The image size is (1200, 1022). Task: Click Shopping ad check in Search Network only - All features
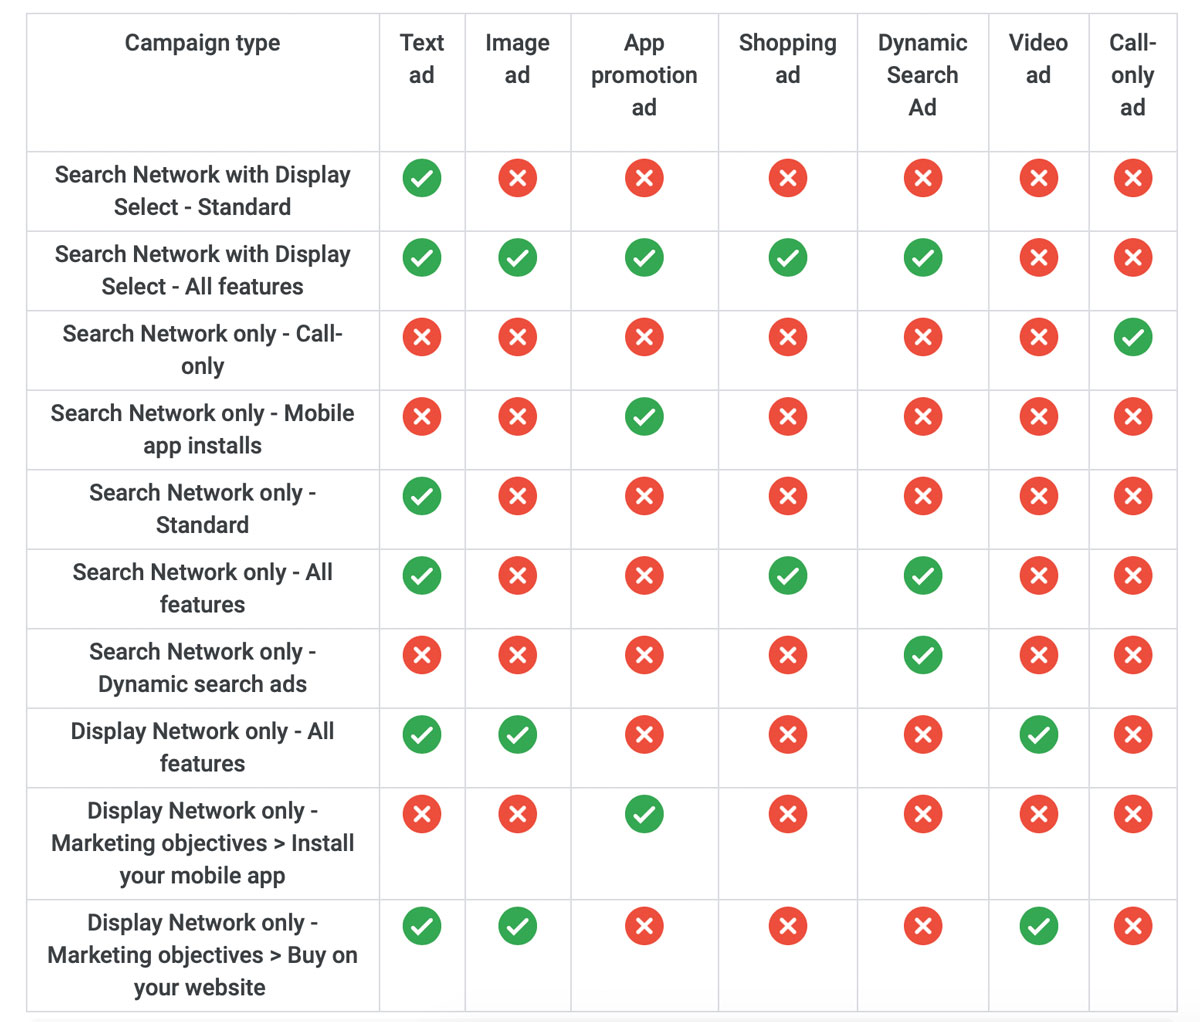point(788,576)
